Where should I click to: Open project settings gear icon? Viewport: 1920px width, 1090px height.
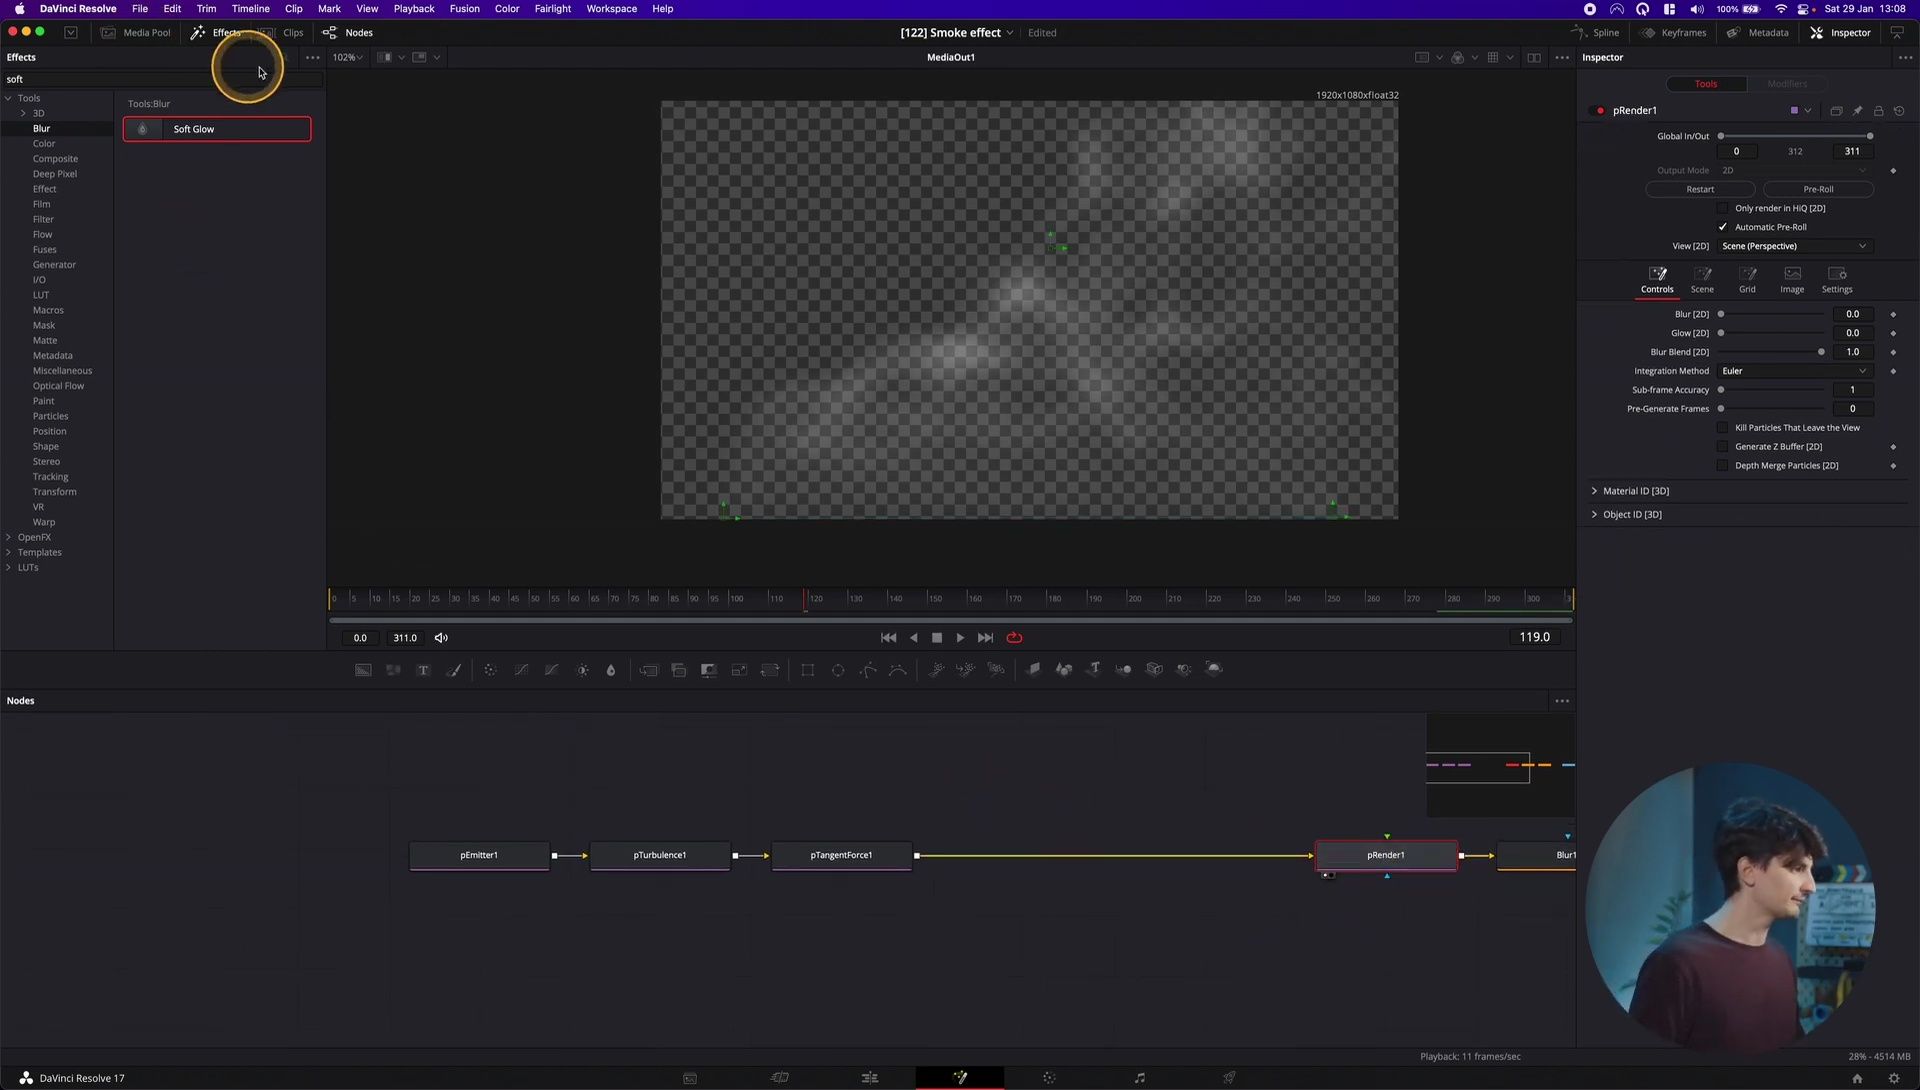1893,1078
